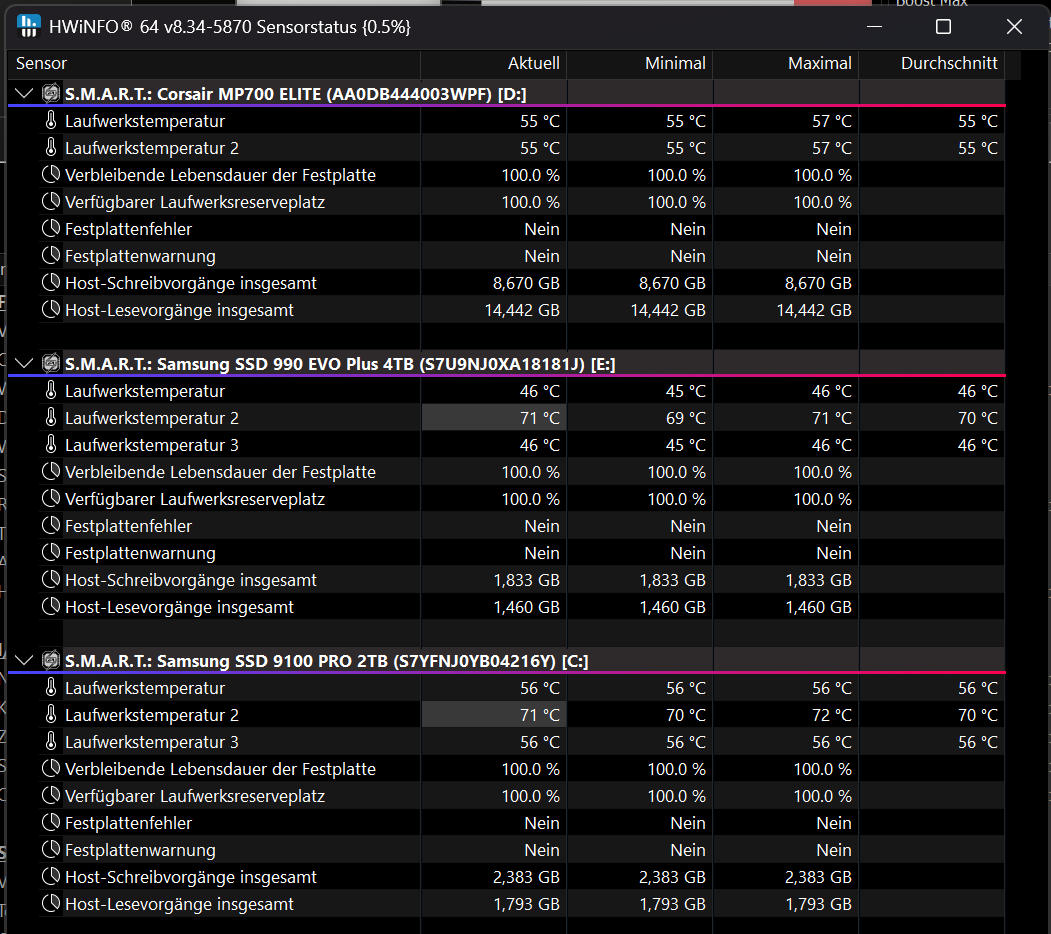The image size is (1051, 934).
Task: Click the clock icon of Corsair Verbleibende Lebensdauer
Action: click(x=51, y=175)
